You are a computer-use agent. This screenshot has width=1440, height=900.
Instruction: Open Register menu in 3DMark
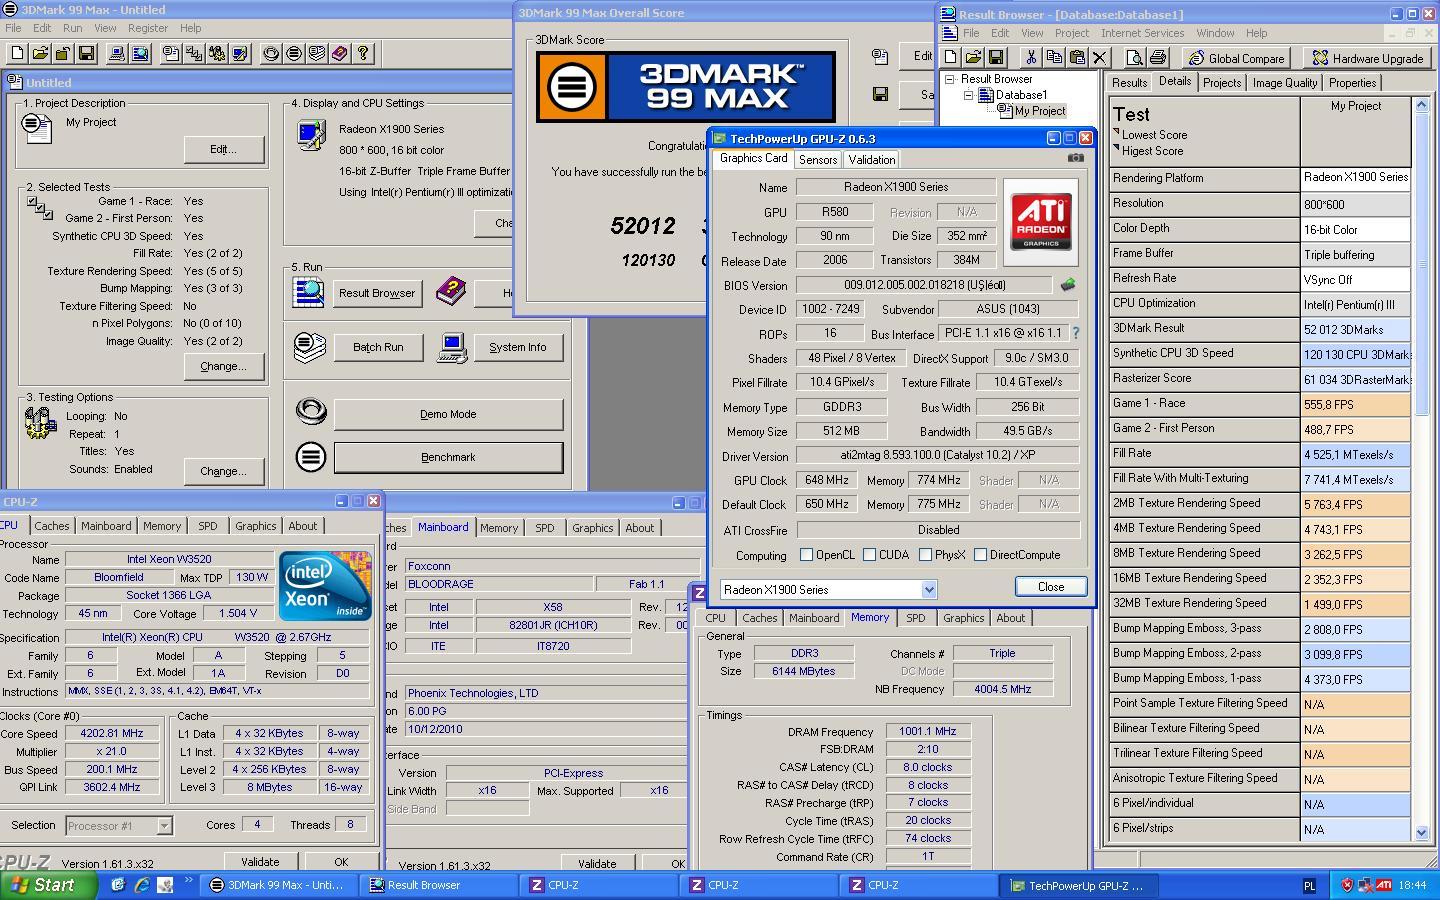pyautogui.click(x=148, y=28)
